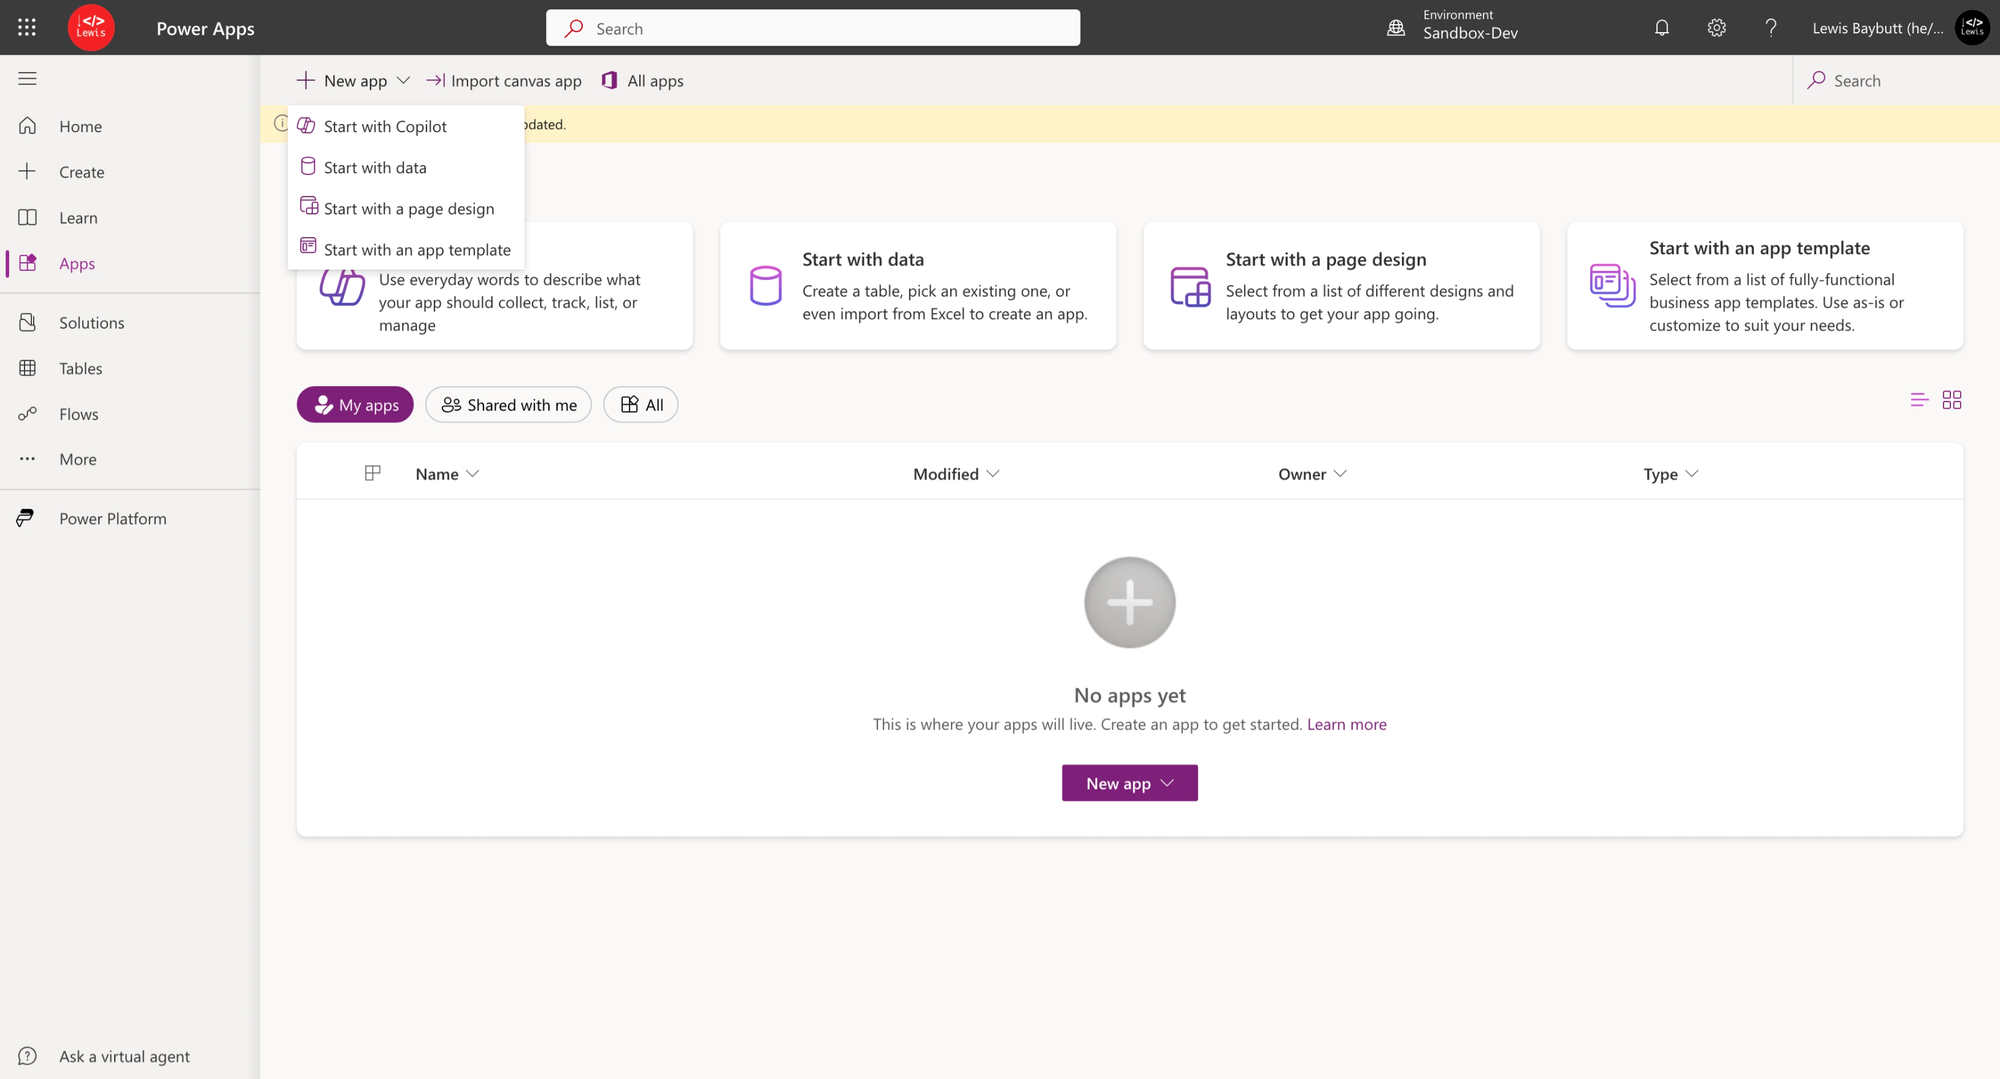The height and width of the screenshot is (1079, 2000).
Task: Open the Start with an app template card
Action: pos(1765,286)
